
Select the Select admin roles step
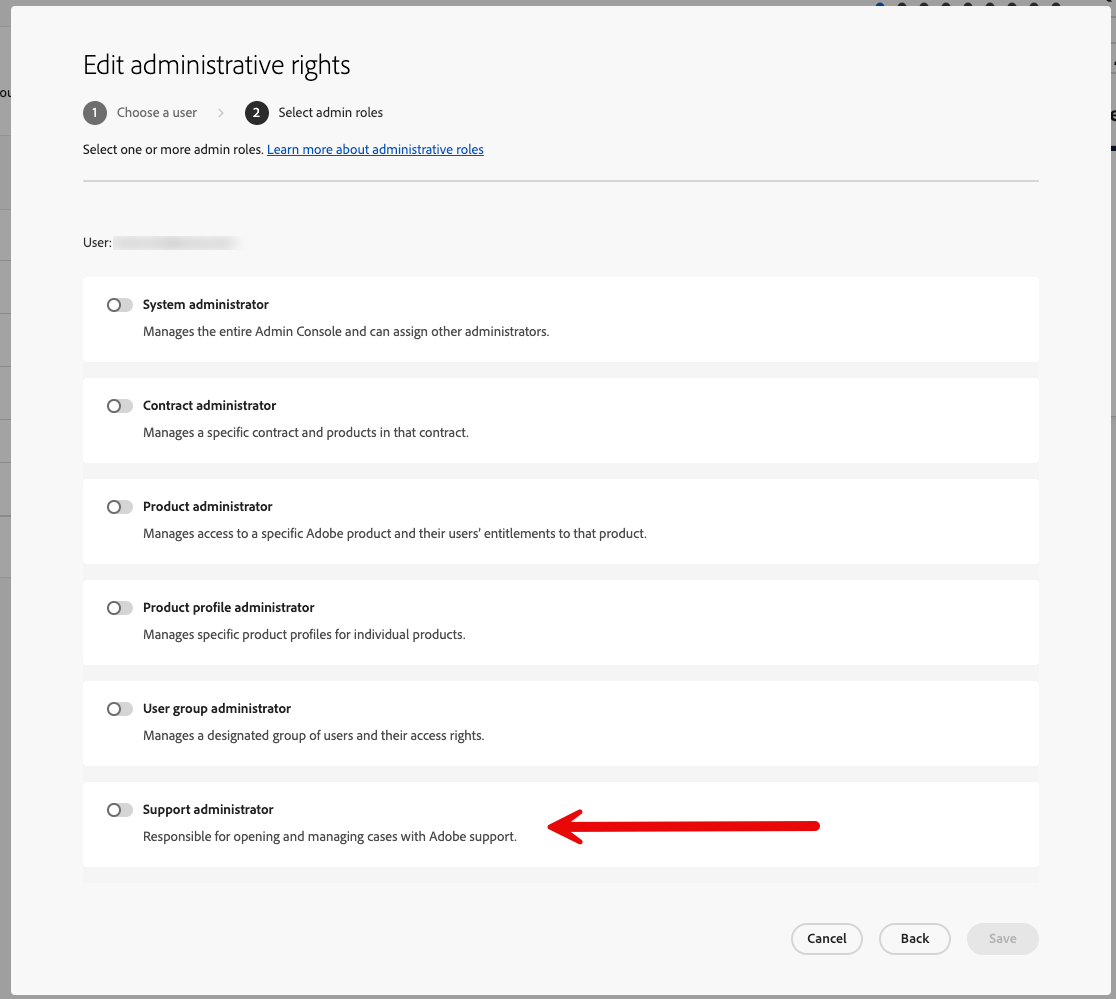point(330,113)
